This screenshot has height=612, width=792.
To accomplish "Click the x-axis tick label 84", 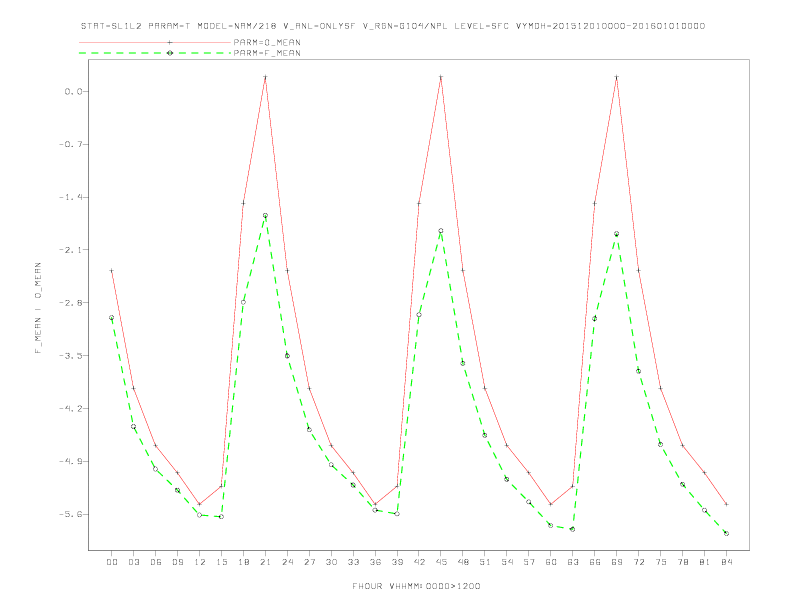I will 726,562.
